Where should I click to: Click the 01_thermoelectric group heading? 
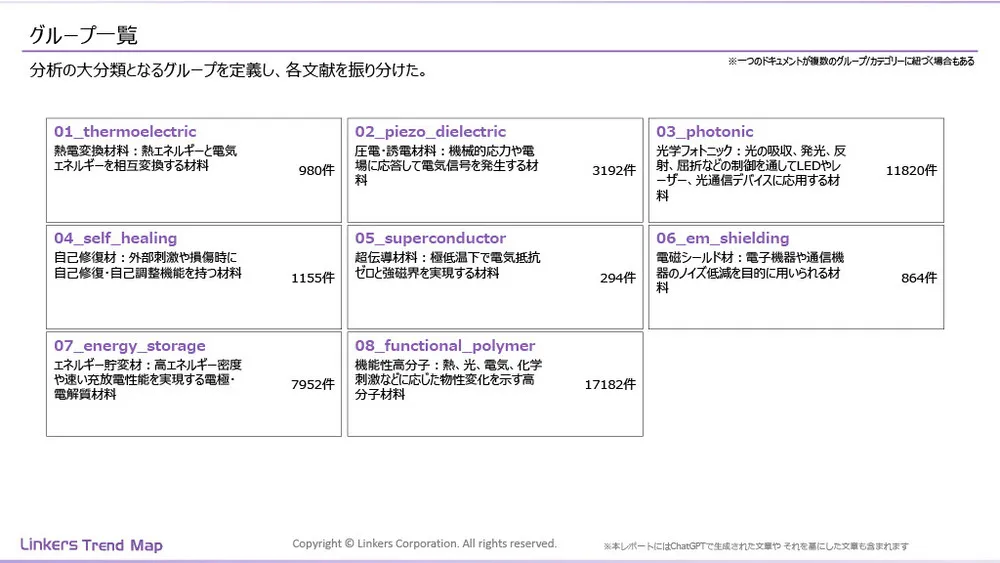125,132
